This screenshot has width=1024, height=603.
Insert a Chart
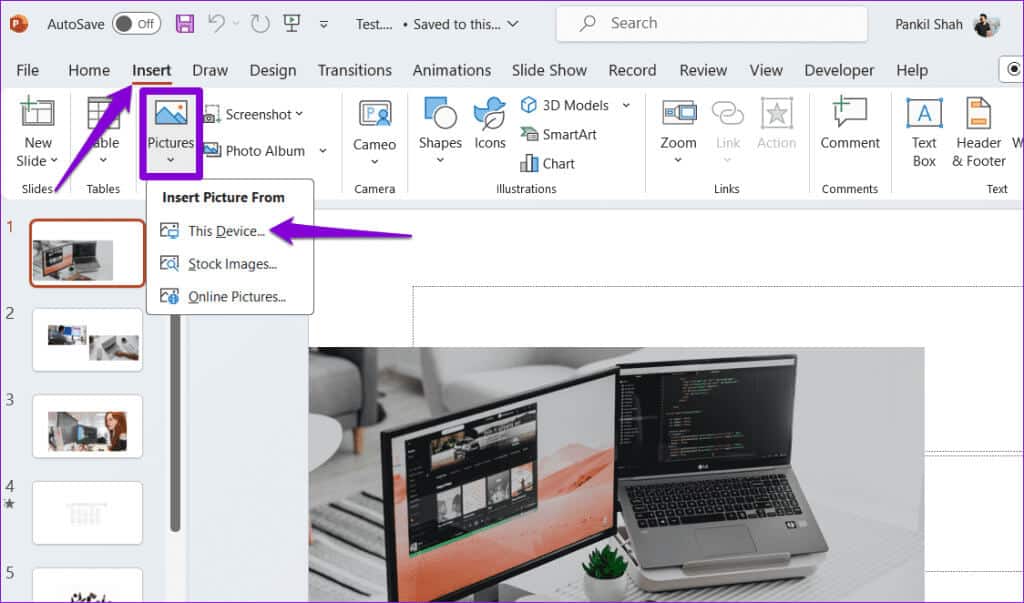click(x=548, y=163)
